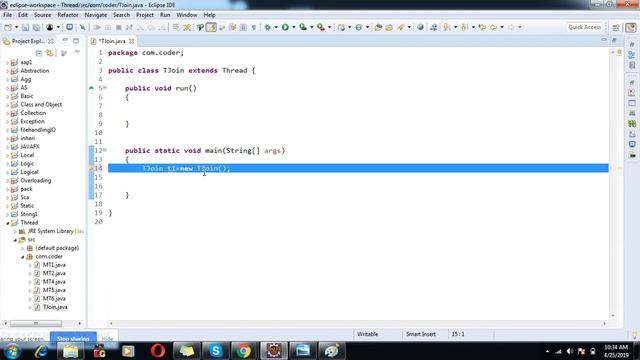Click the Previous Annotation icon
The height and width of the screenshot is (360, 640).
[x=464, y=27]
